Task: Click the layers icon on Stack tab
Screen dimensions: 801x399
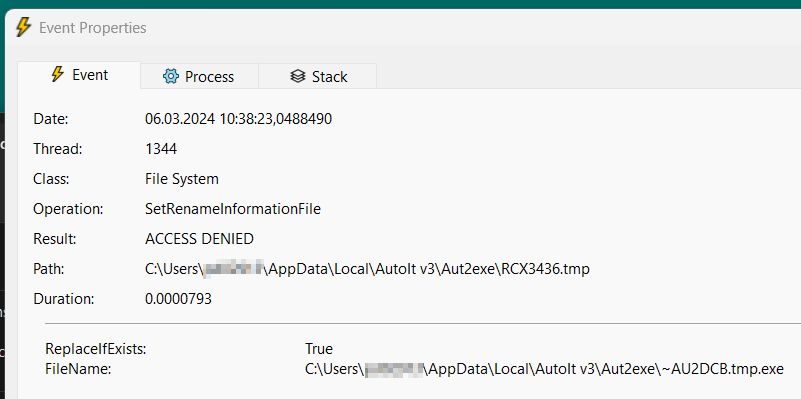Action: [297, 77]
